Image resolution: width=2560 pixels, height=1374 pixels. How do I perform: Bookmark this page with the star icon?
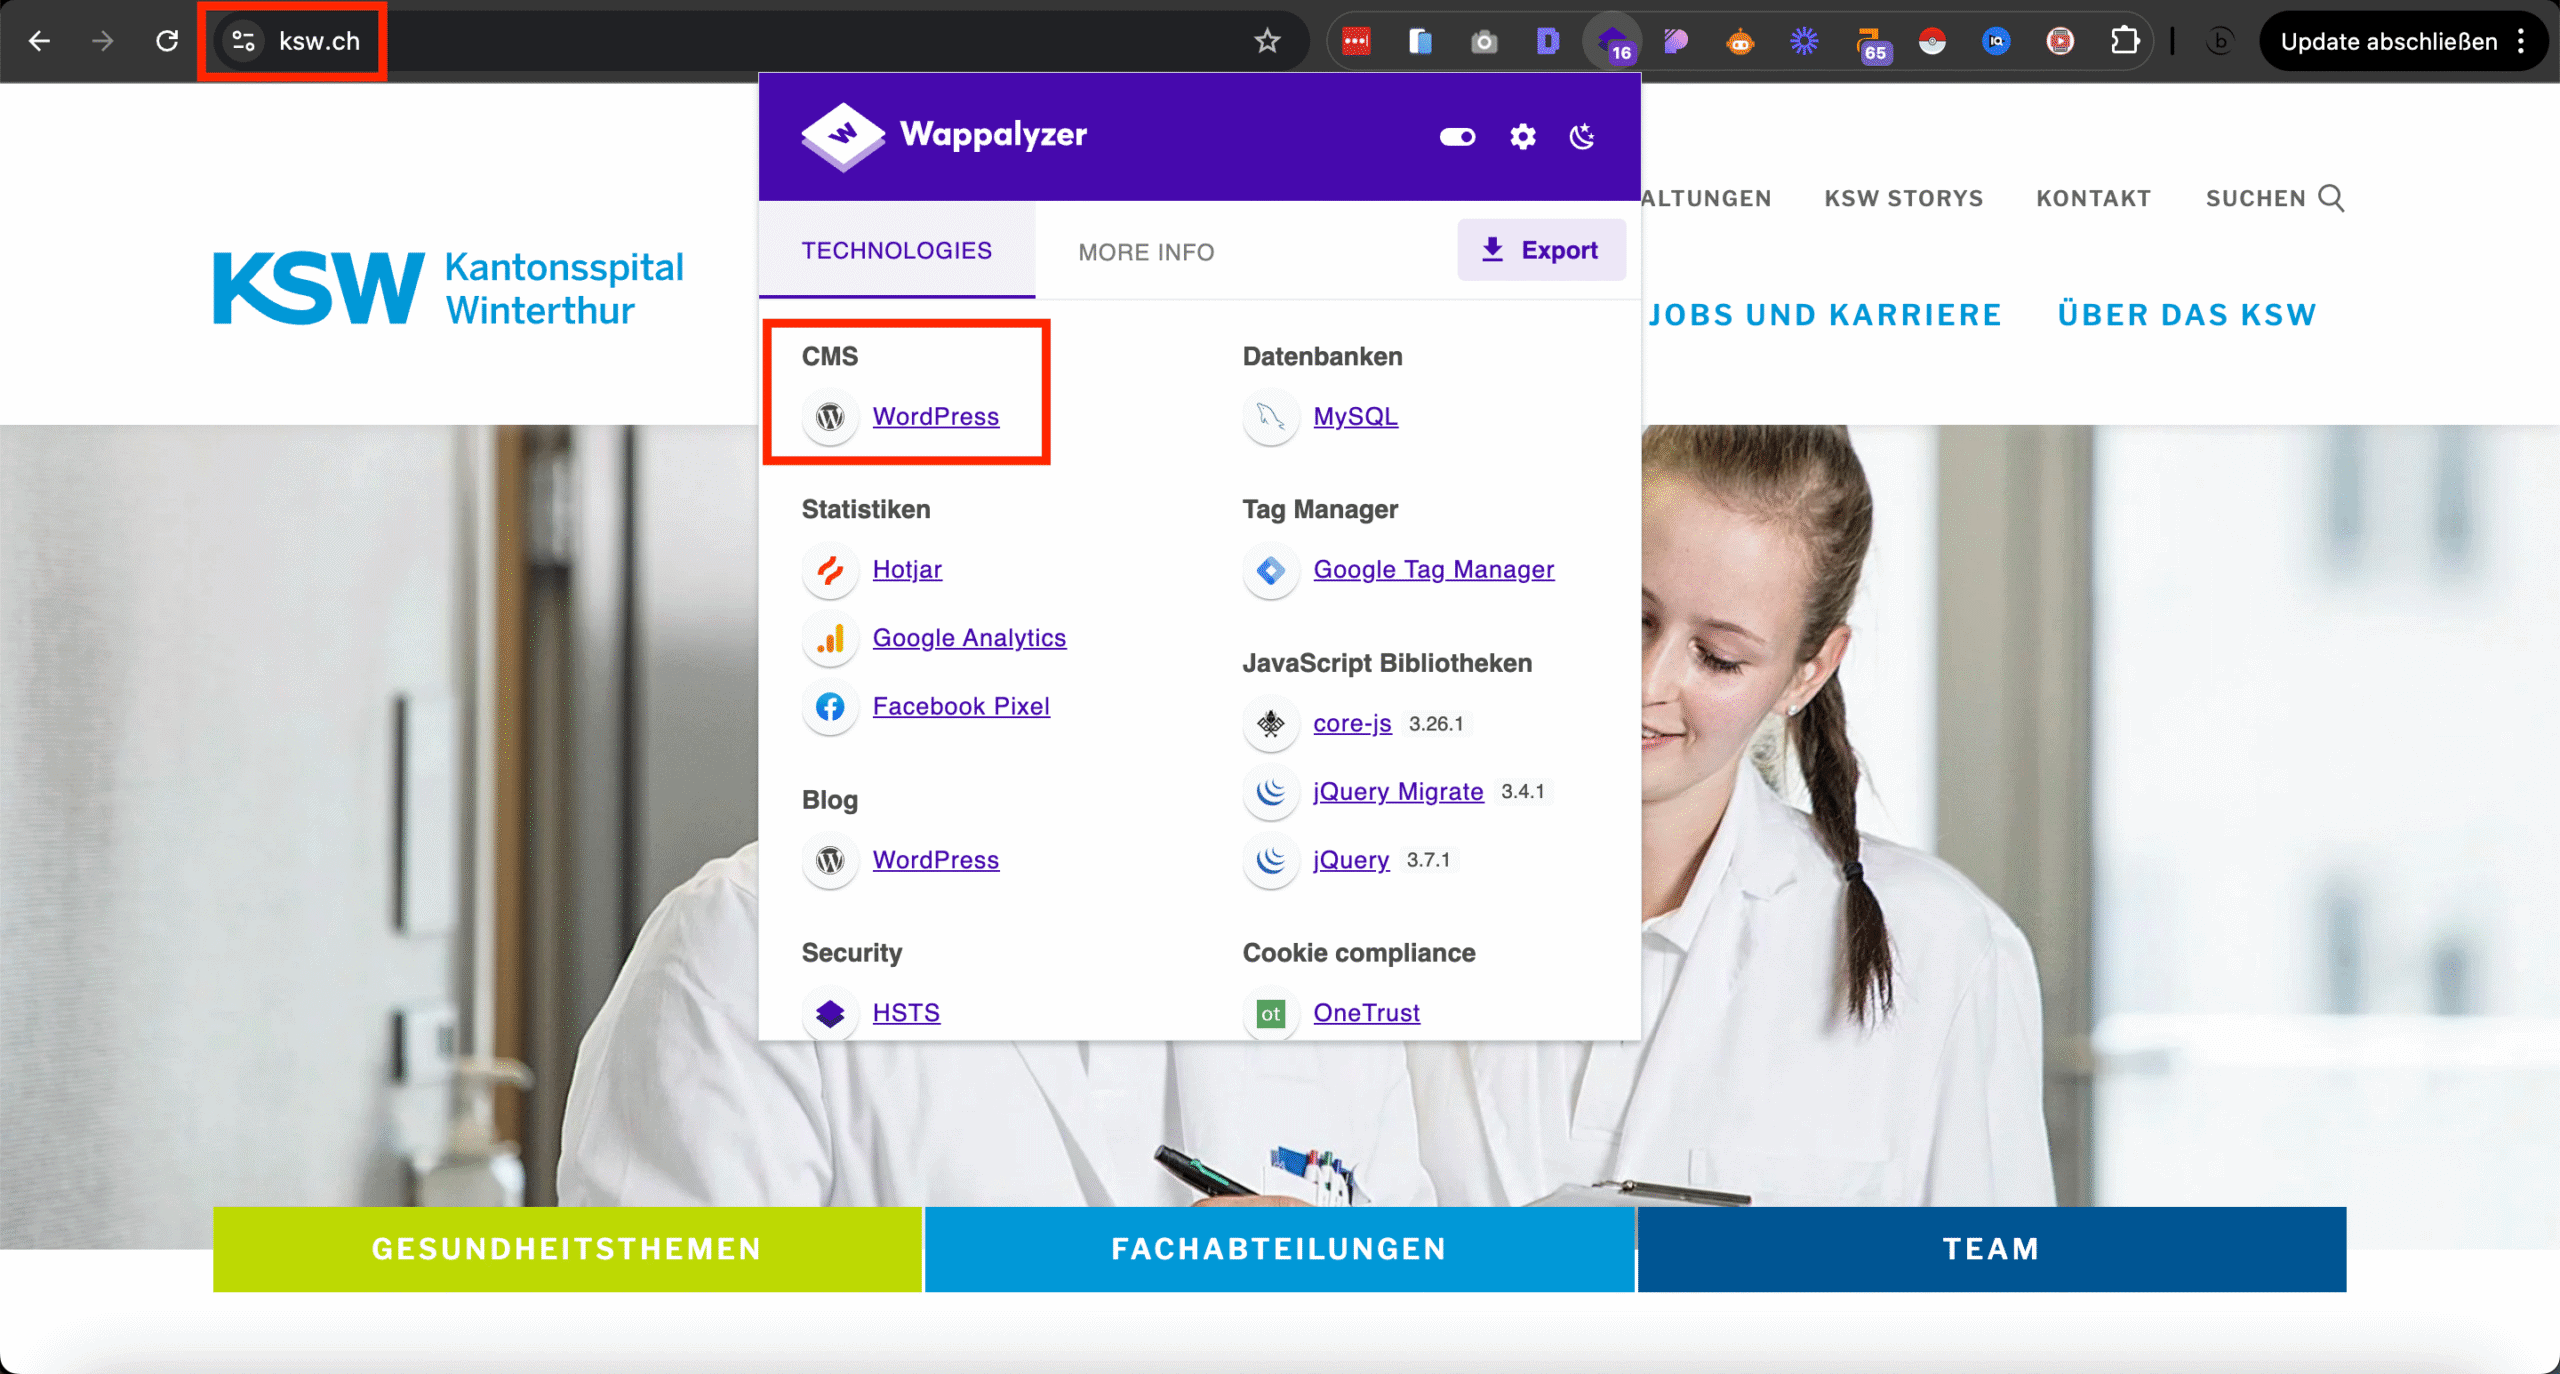tap(1267, 41)
